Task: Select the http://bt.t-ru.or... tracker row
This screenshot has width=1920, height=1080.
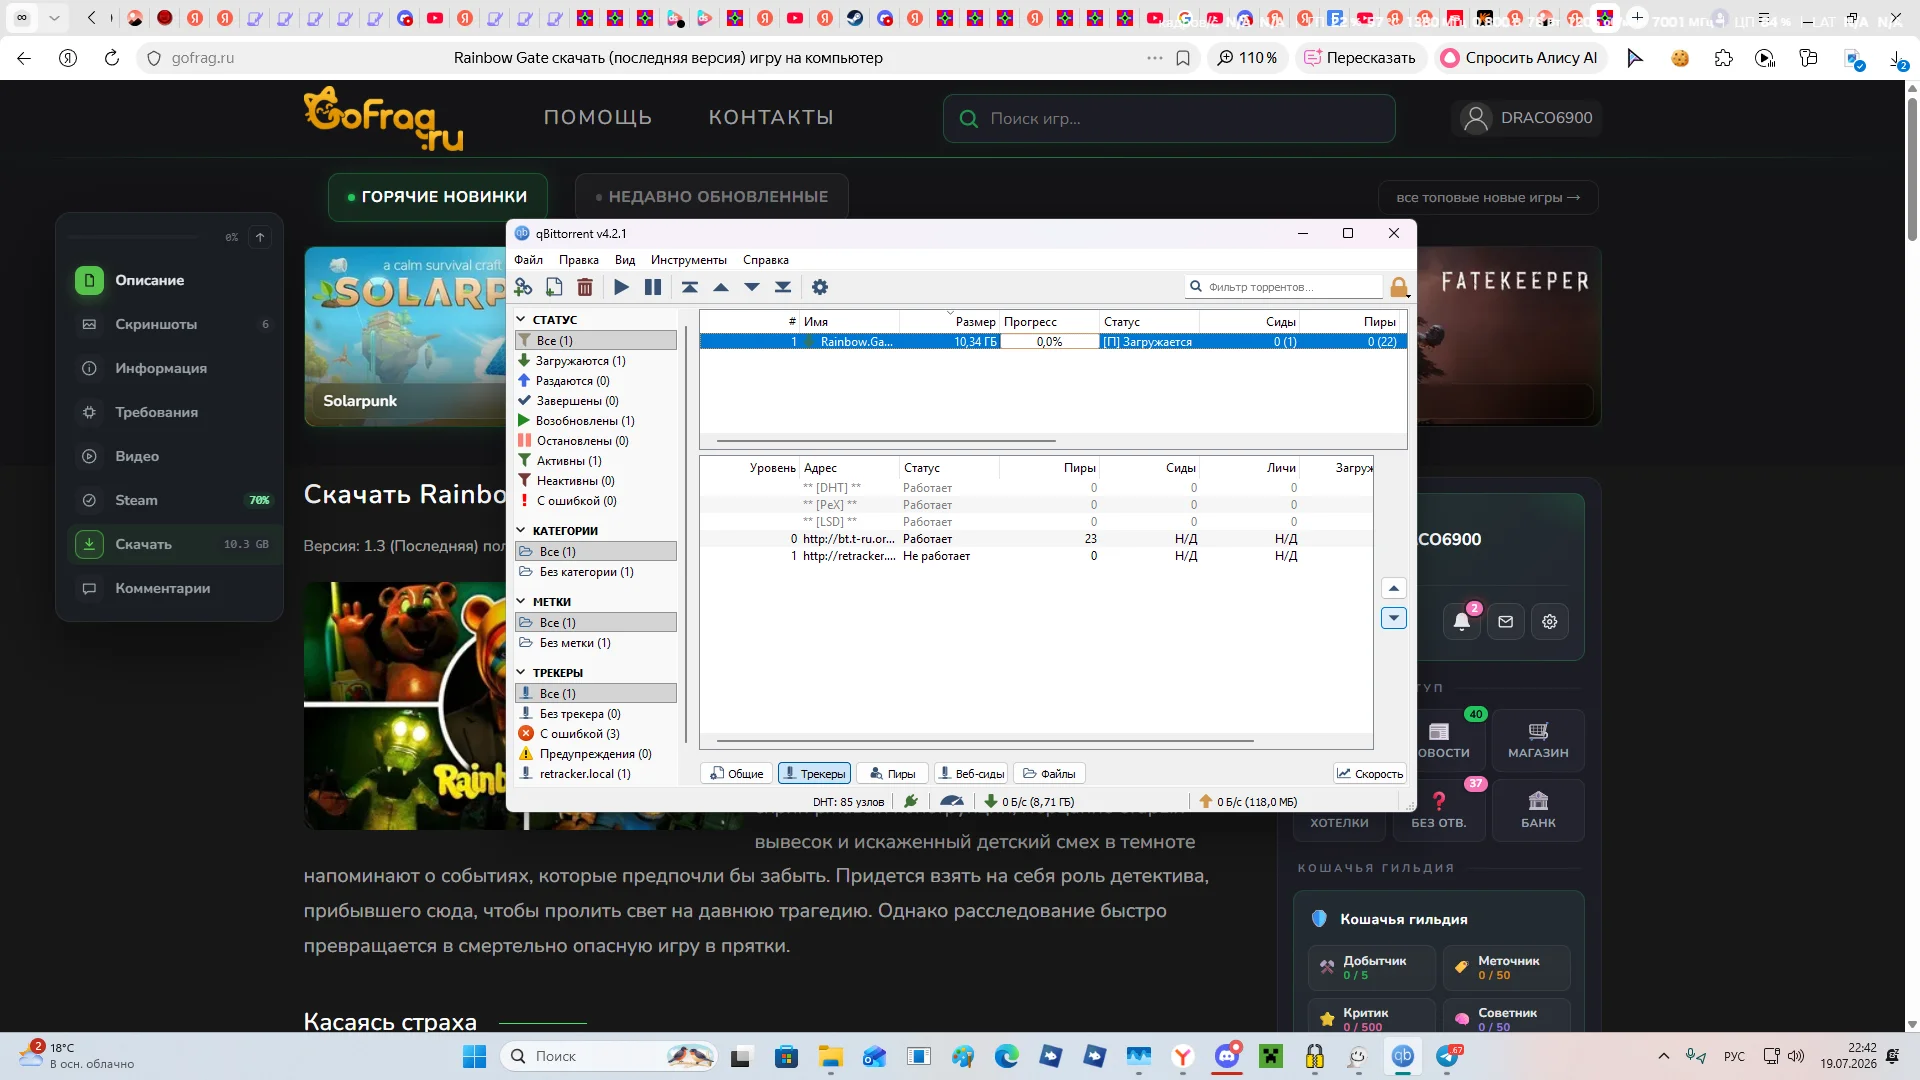Action: point(1036,539)
